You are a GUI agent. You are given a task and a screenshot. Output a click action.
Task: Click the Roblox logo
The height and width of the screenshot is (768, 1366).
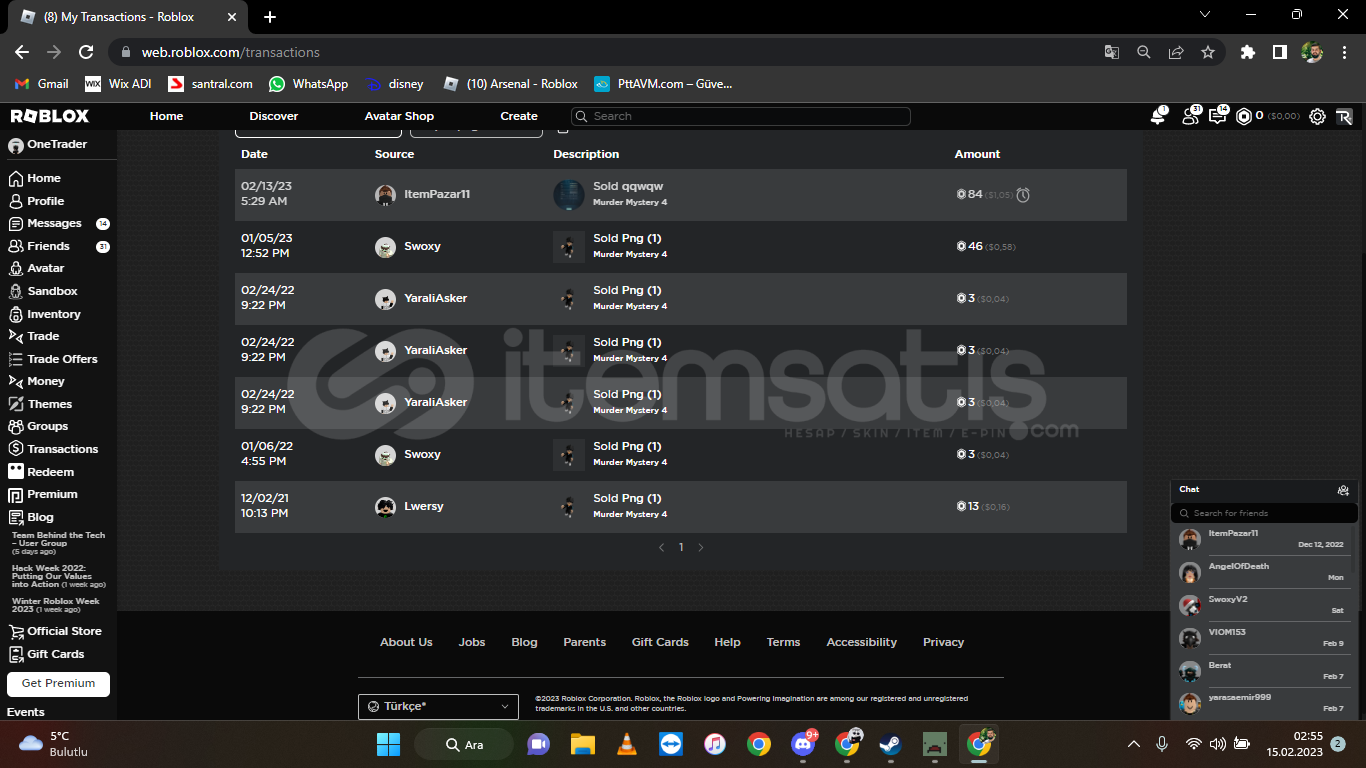coord(49,116)
